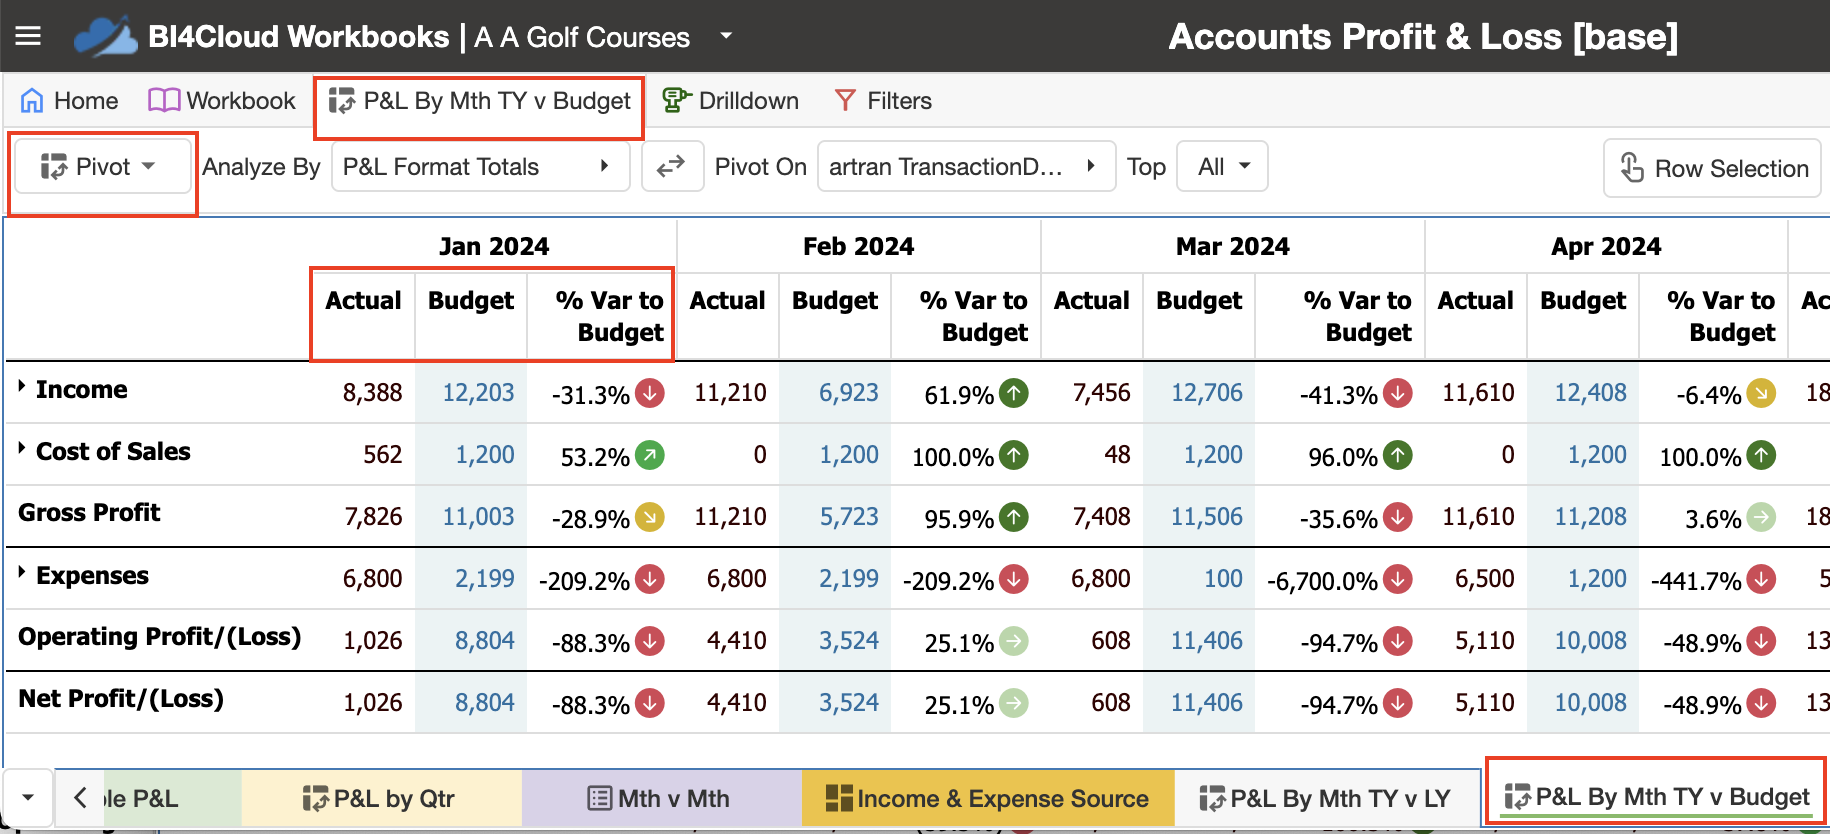Click the light green arrow beside Gross Profit 3.6%
This screenshot has width=1830, height=834.
pyautogui.click(x=1761, y=517)
